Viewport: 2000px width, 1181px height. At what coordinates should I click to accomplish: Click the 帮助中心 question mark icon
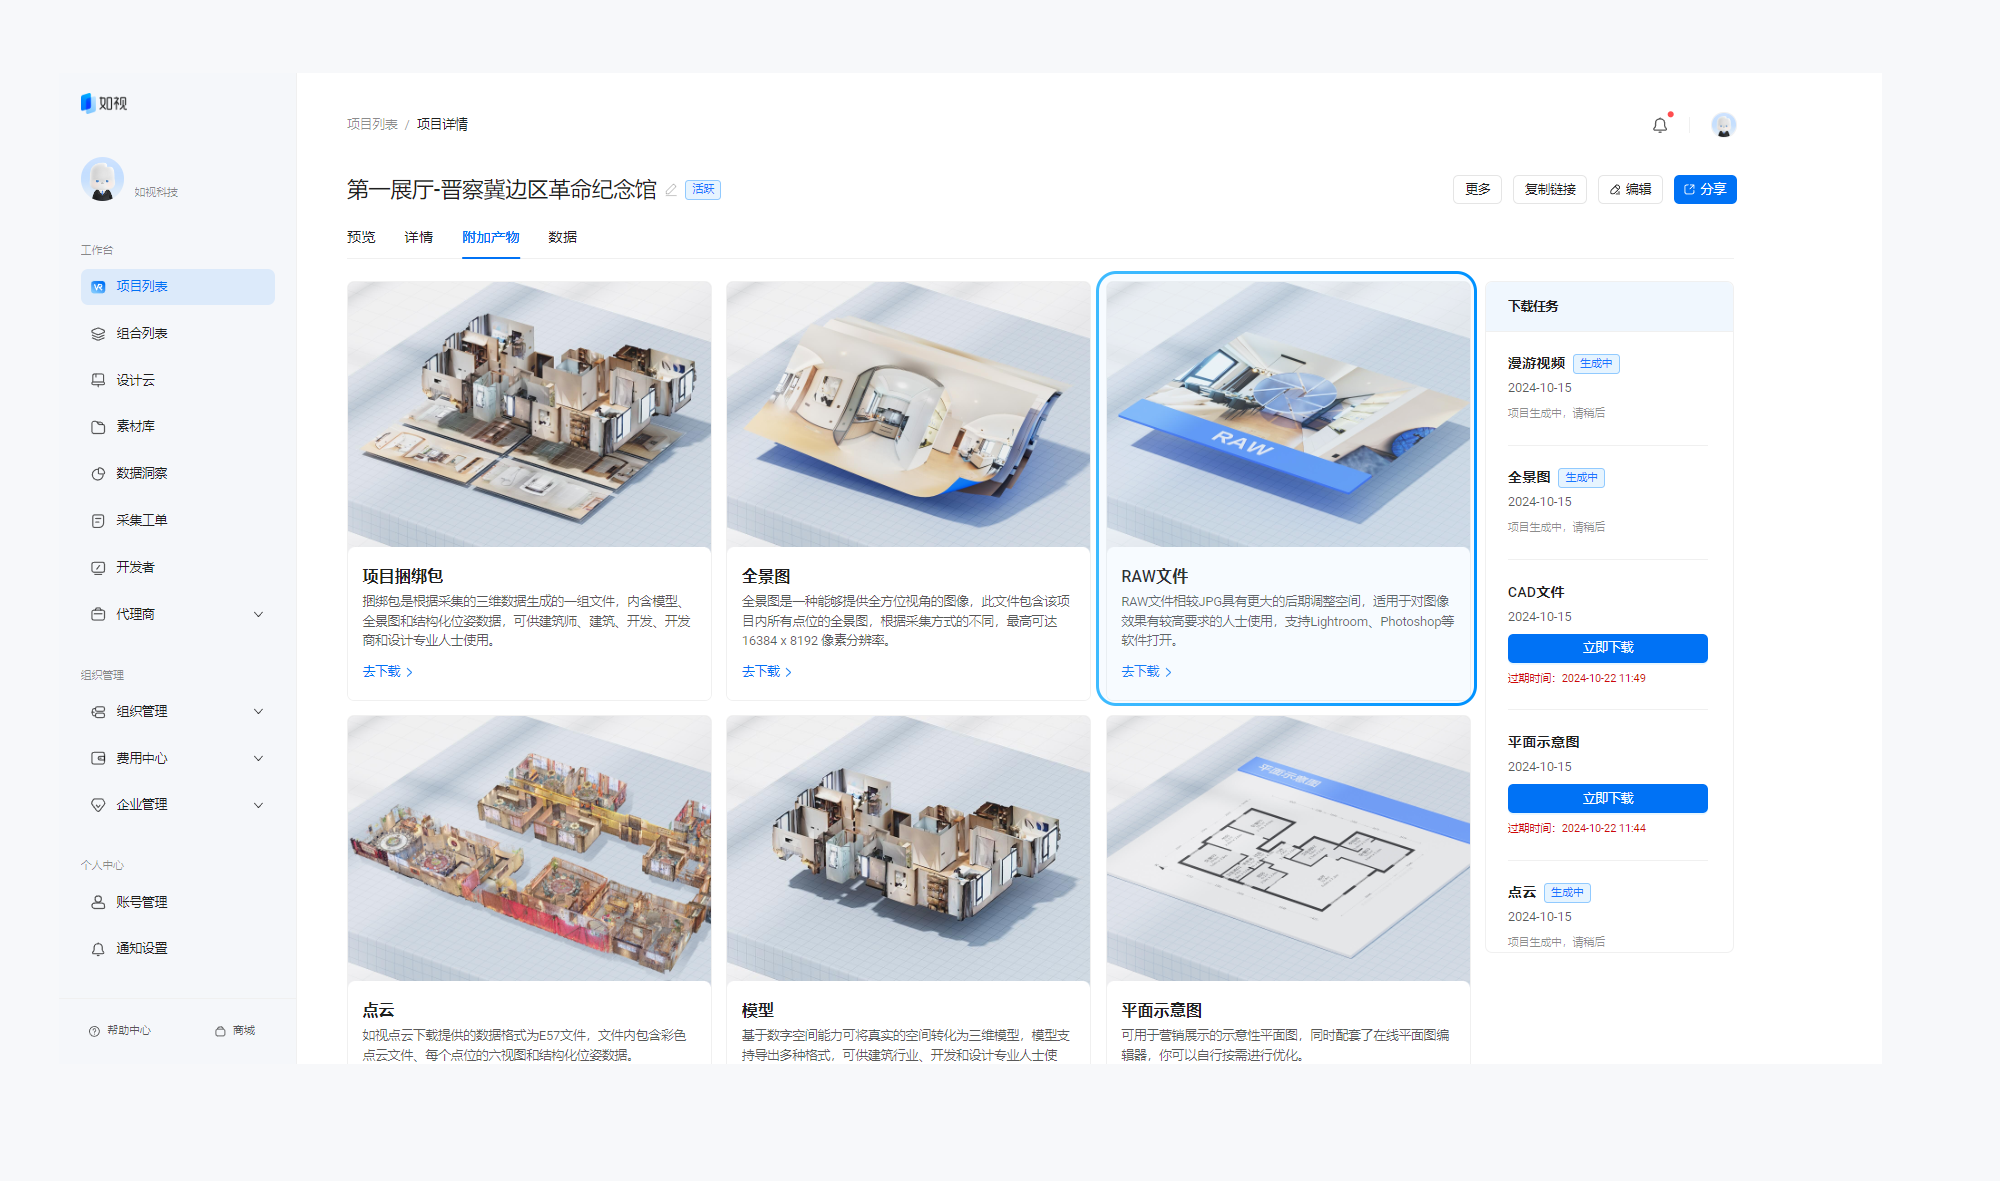pyautogui.click(x=94, y=1031)
